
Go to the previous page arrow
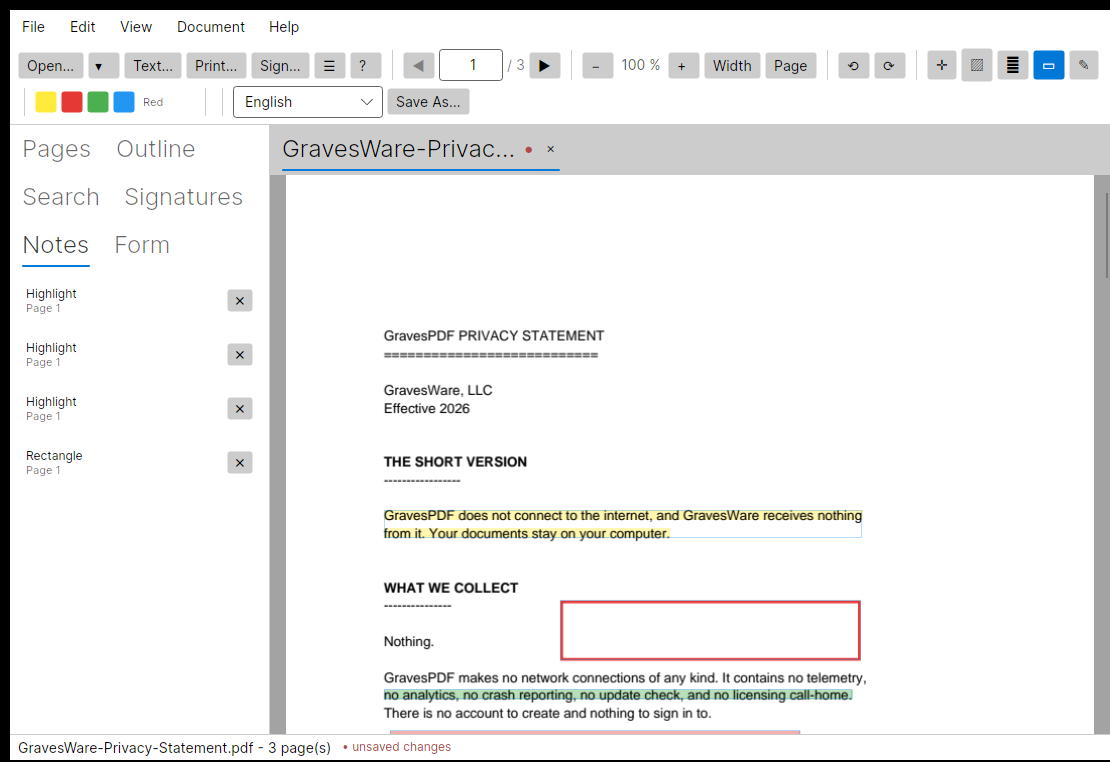(x=418, y=66)
